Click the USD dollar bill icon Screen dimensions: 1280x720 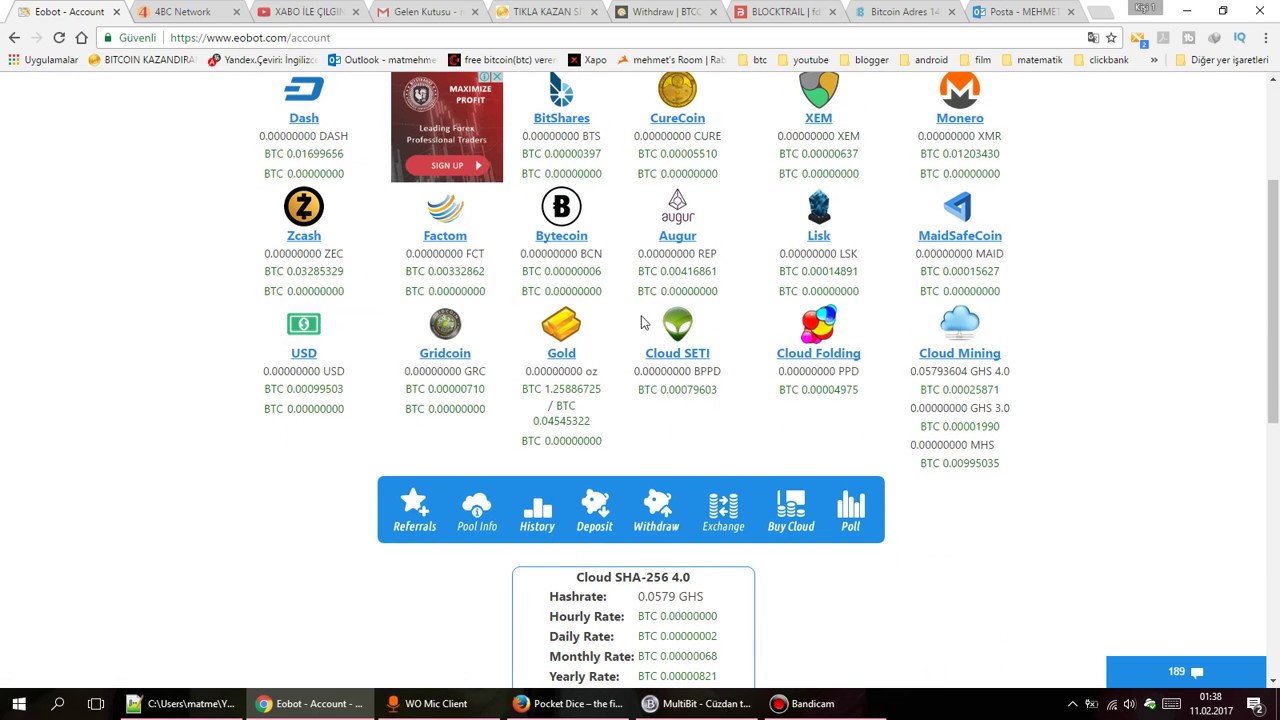304,324
